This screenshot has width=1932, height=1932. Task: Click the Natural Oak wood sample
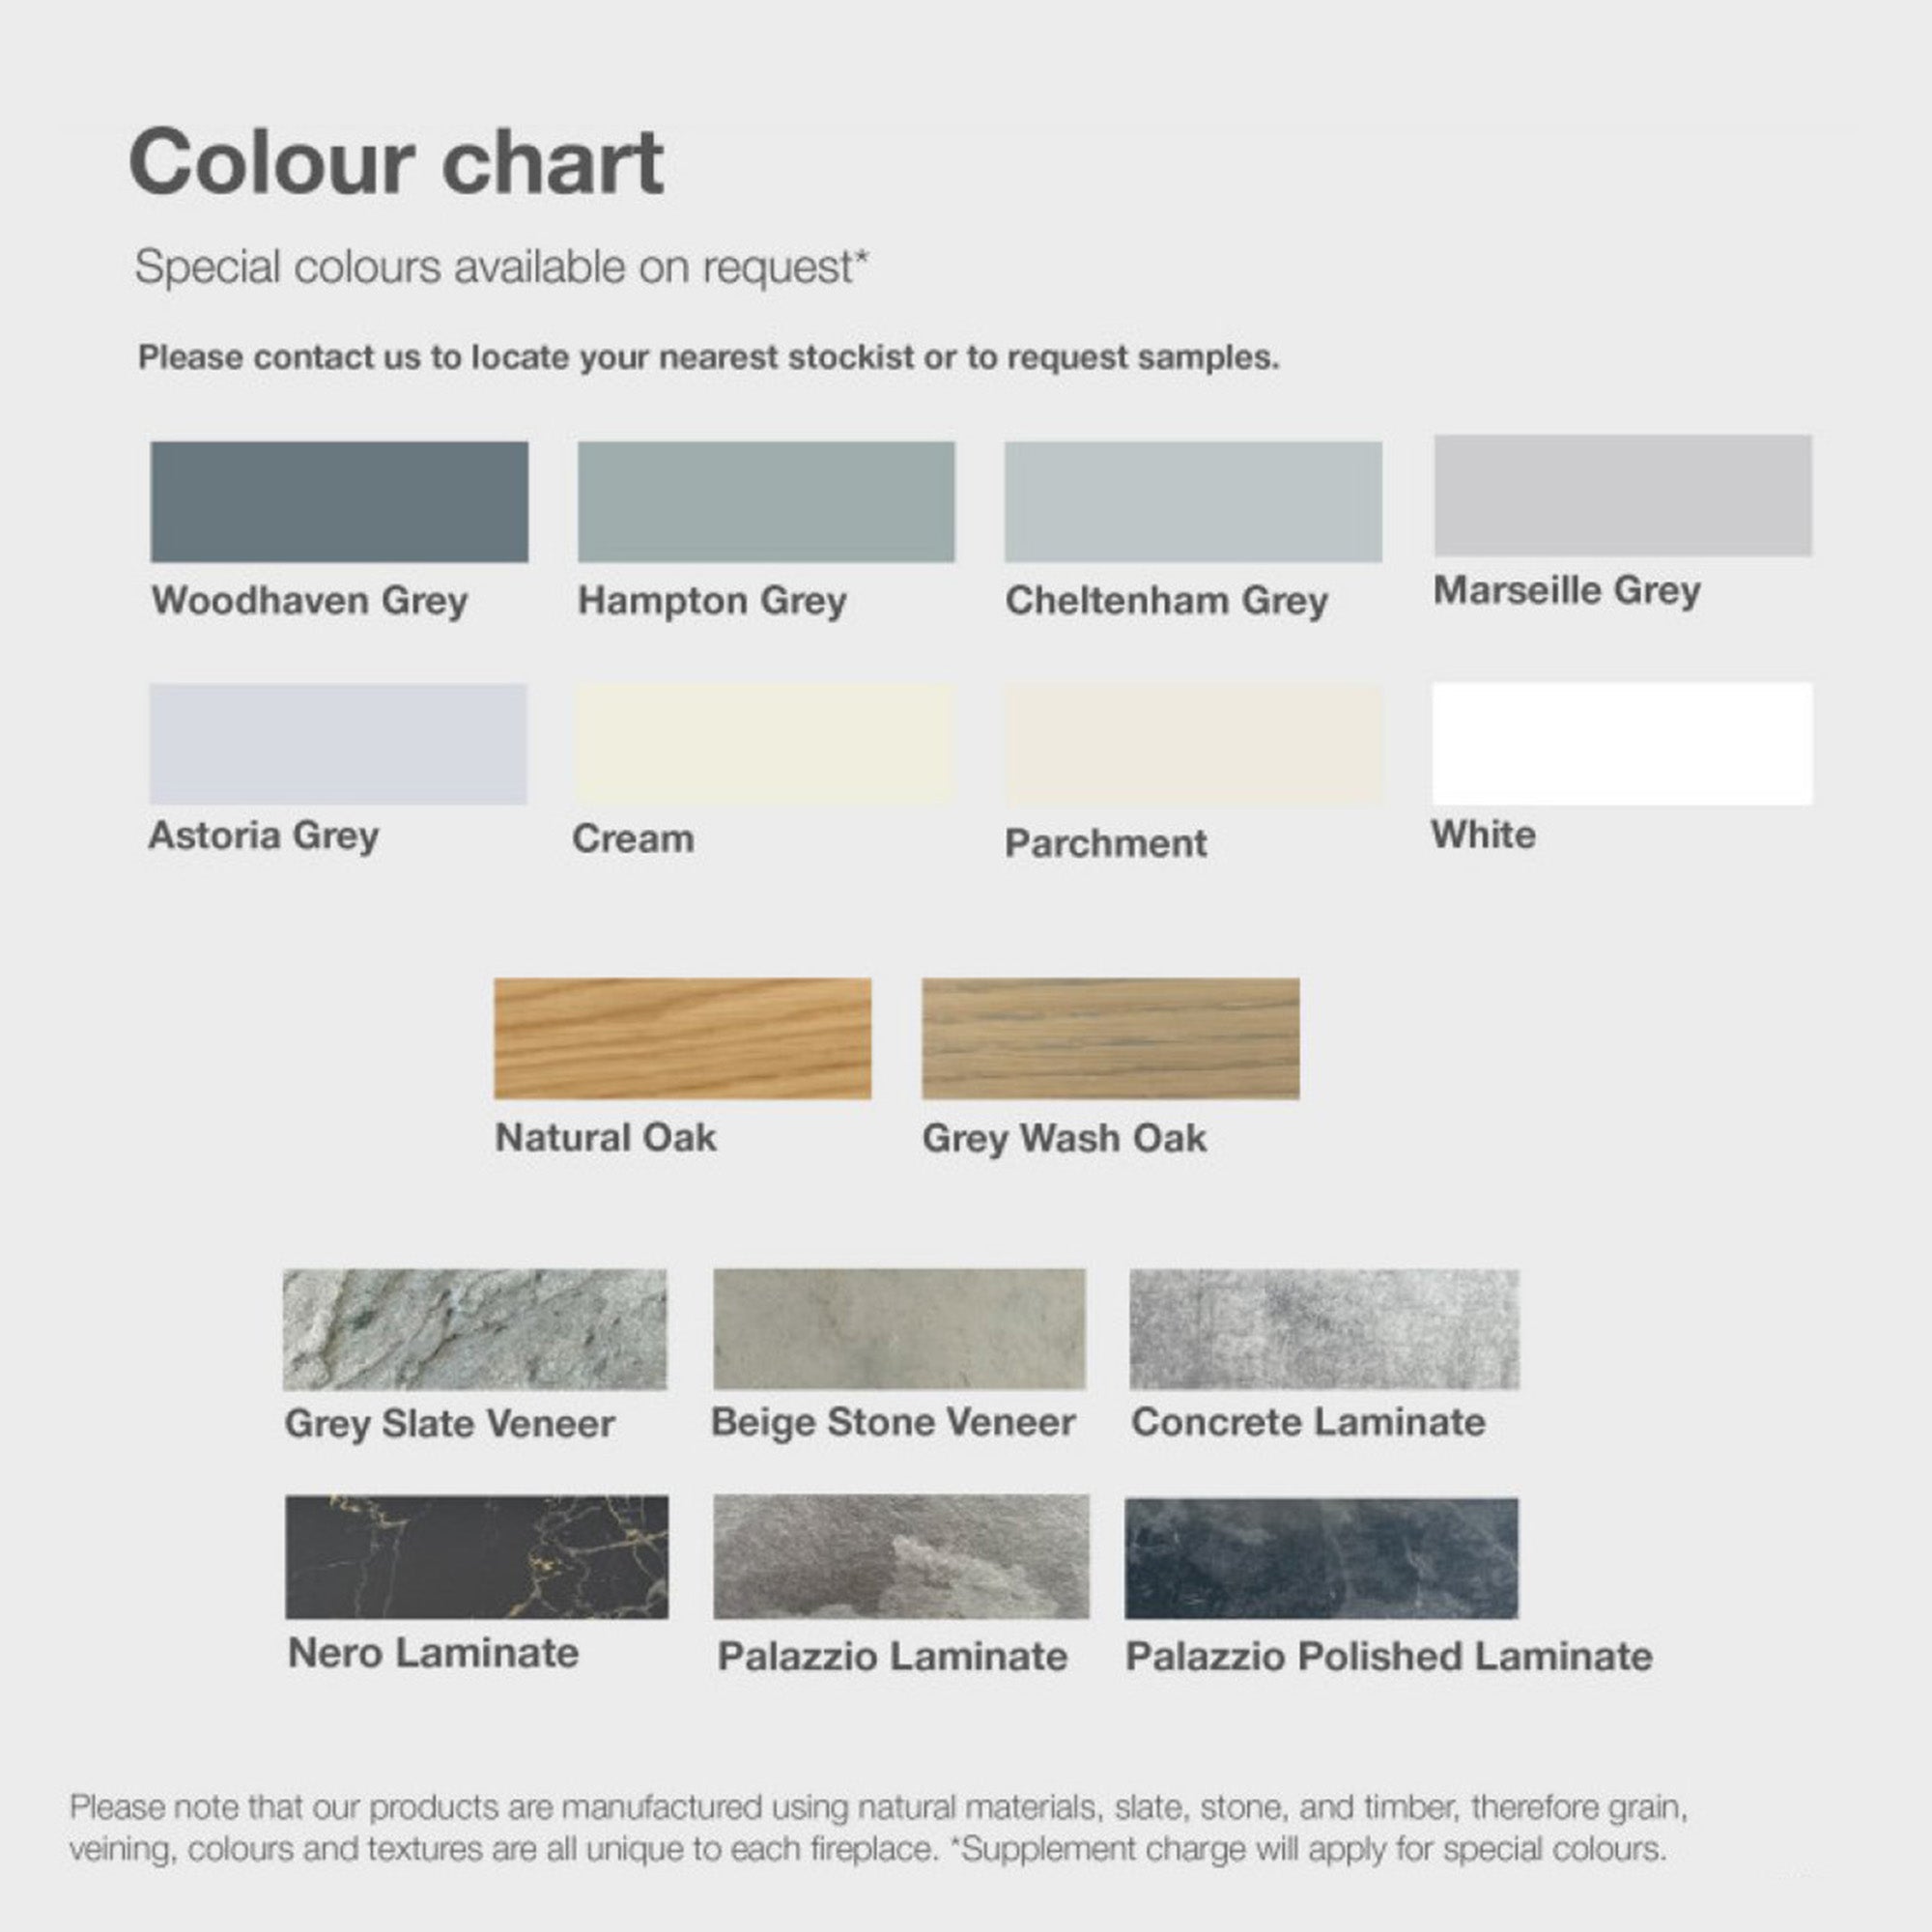point(682,1038)
